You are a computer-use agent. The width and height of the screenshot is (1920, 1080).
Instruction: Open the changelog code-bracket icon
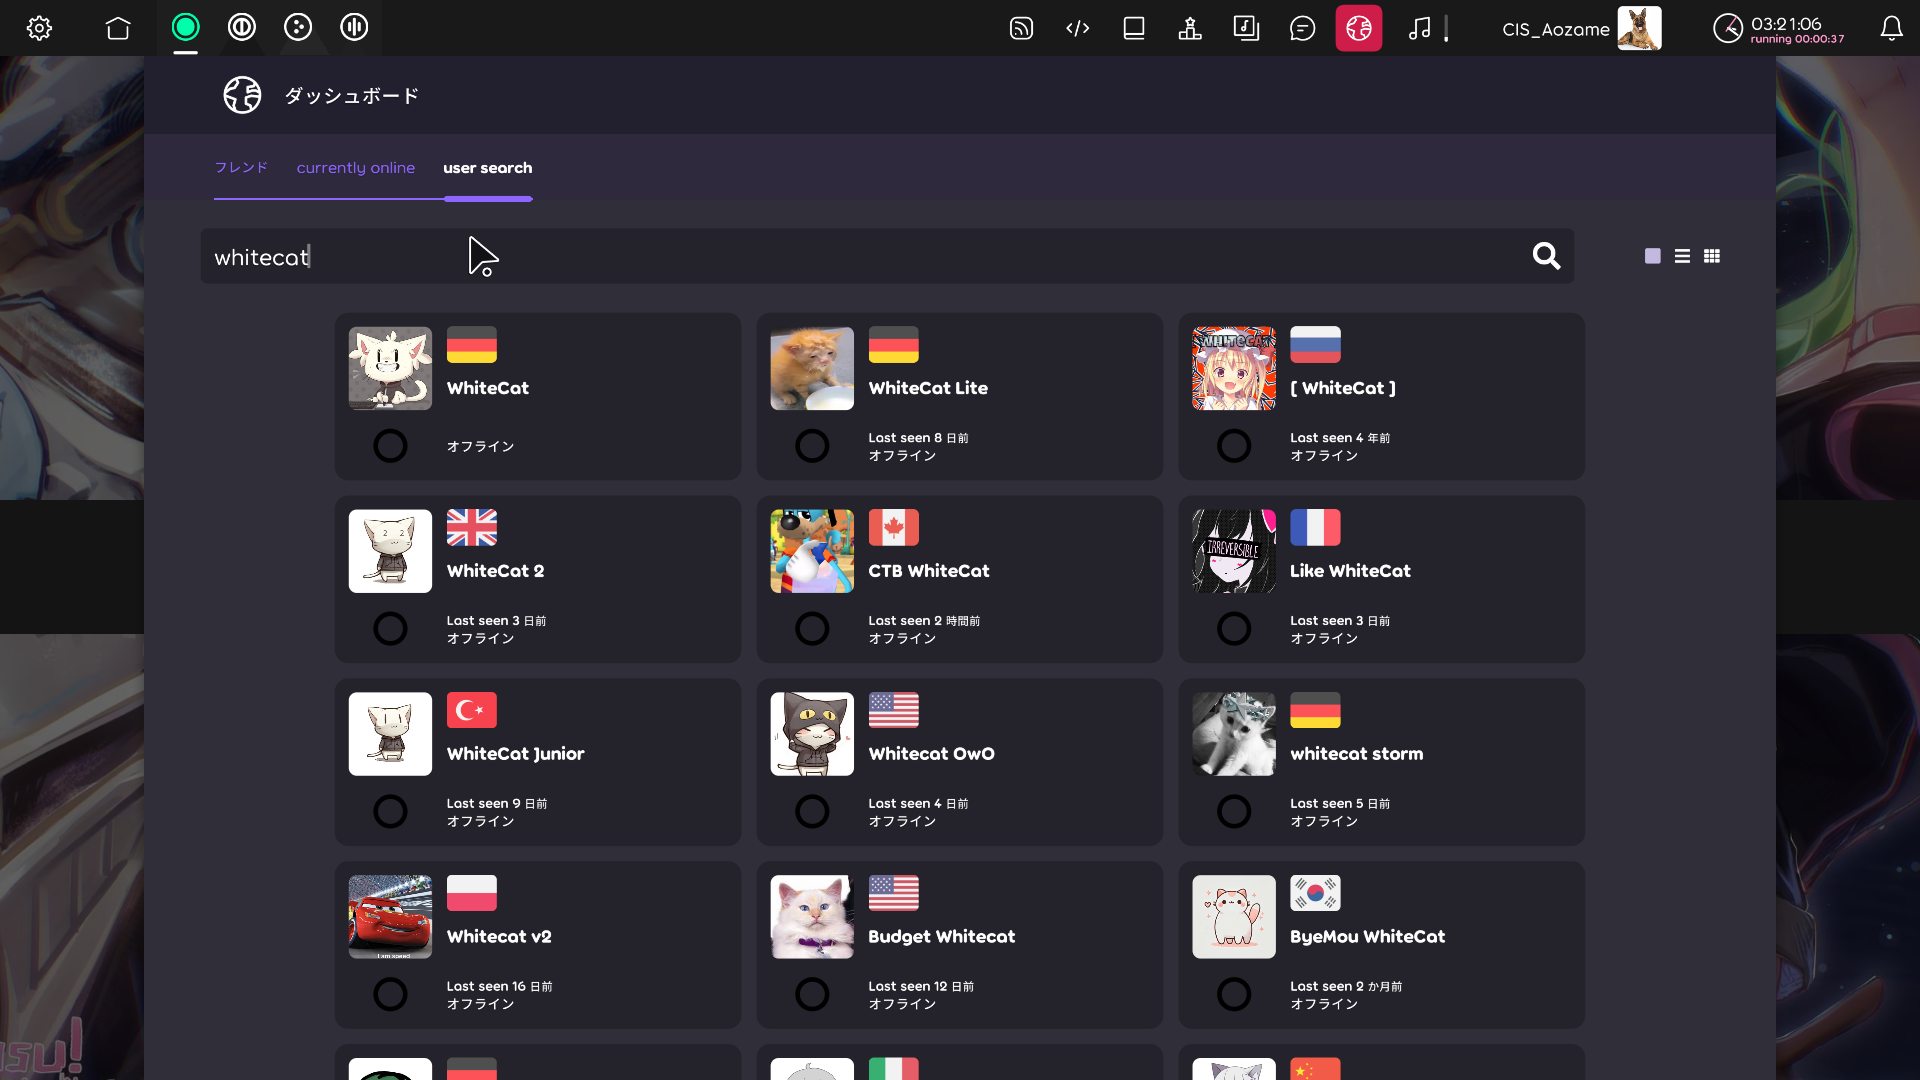point(1077,28)
